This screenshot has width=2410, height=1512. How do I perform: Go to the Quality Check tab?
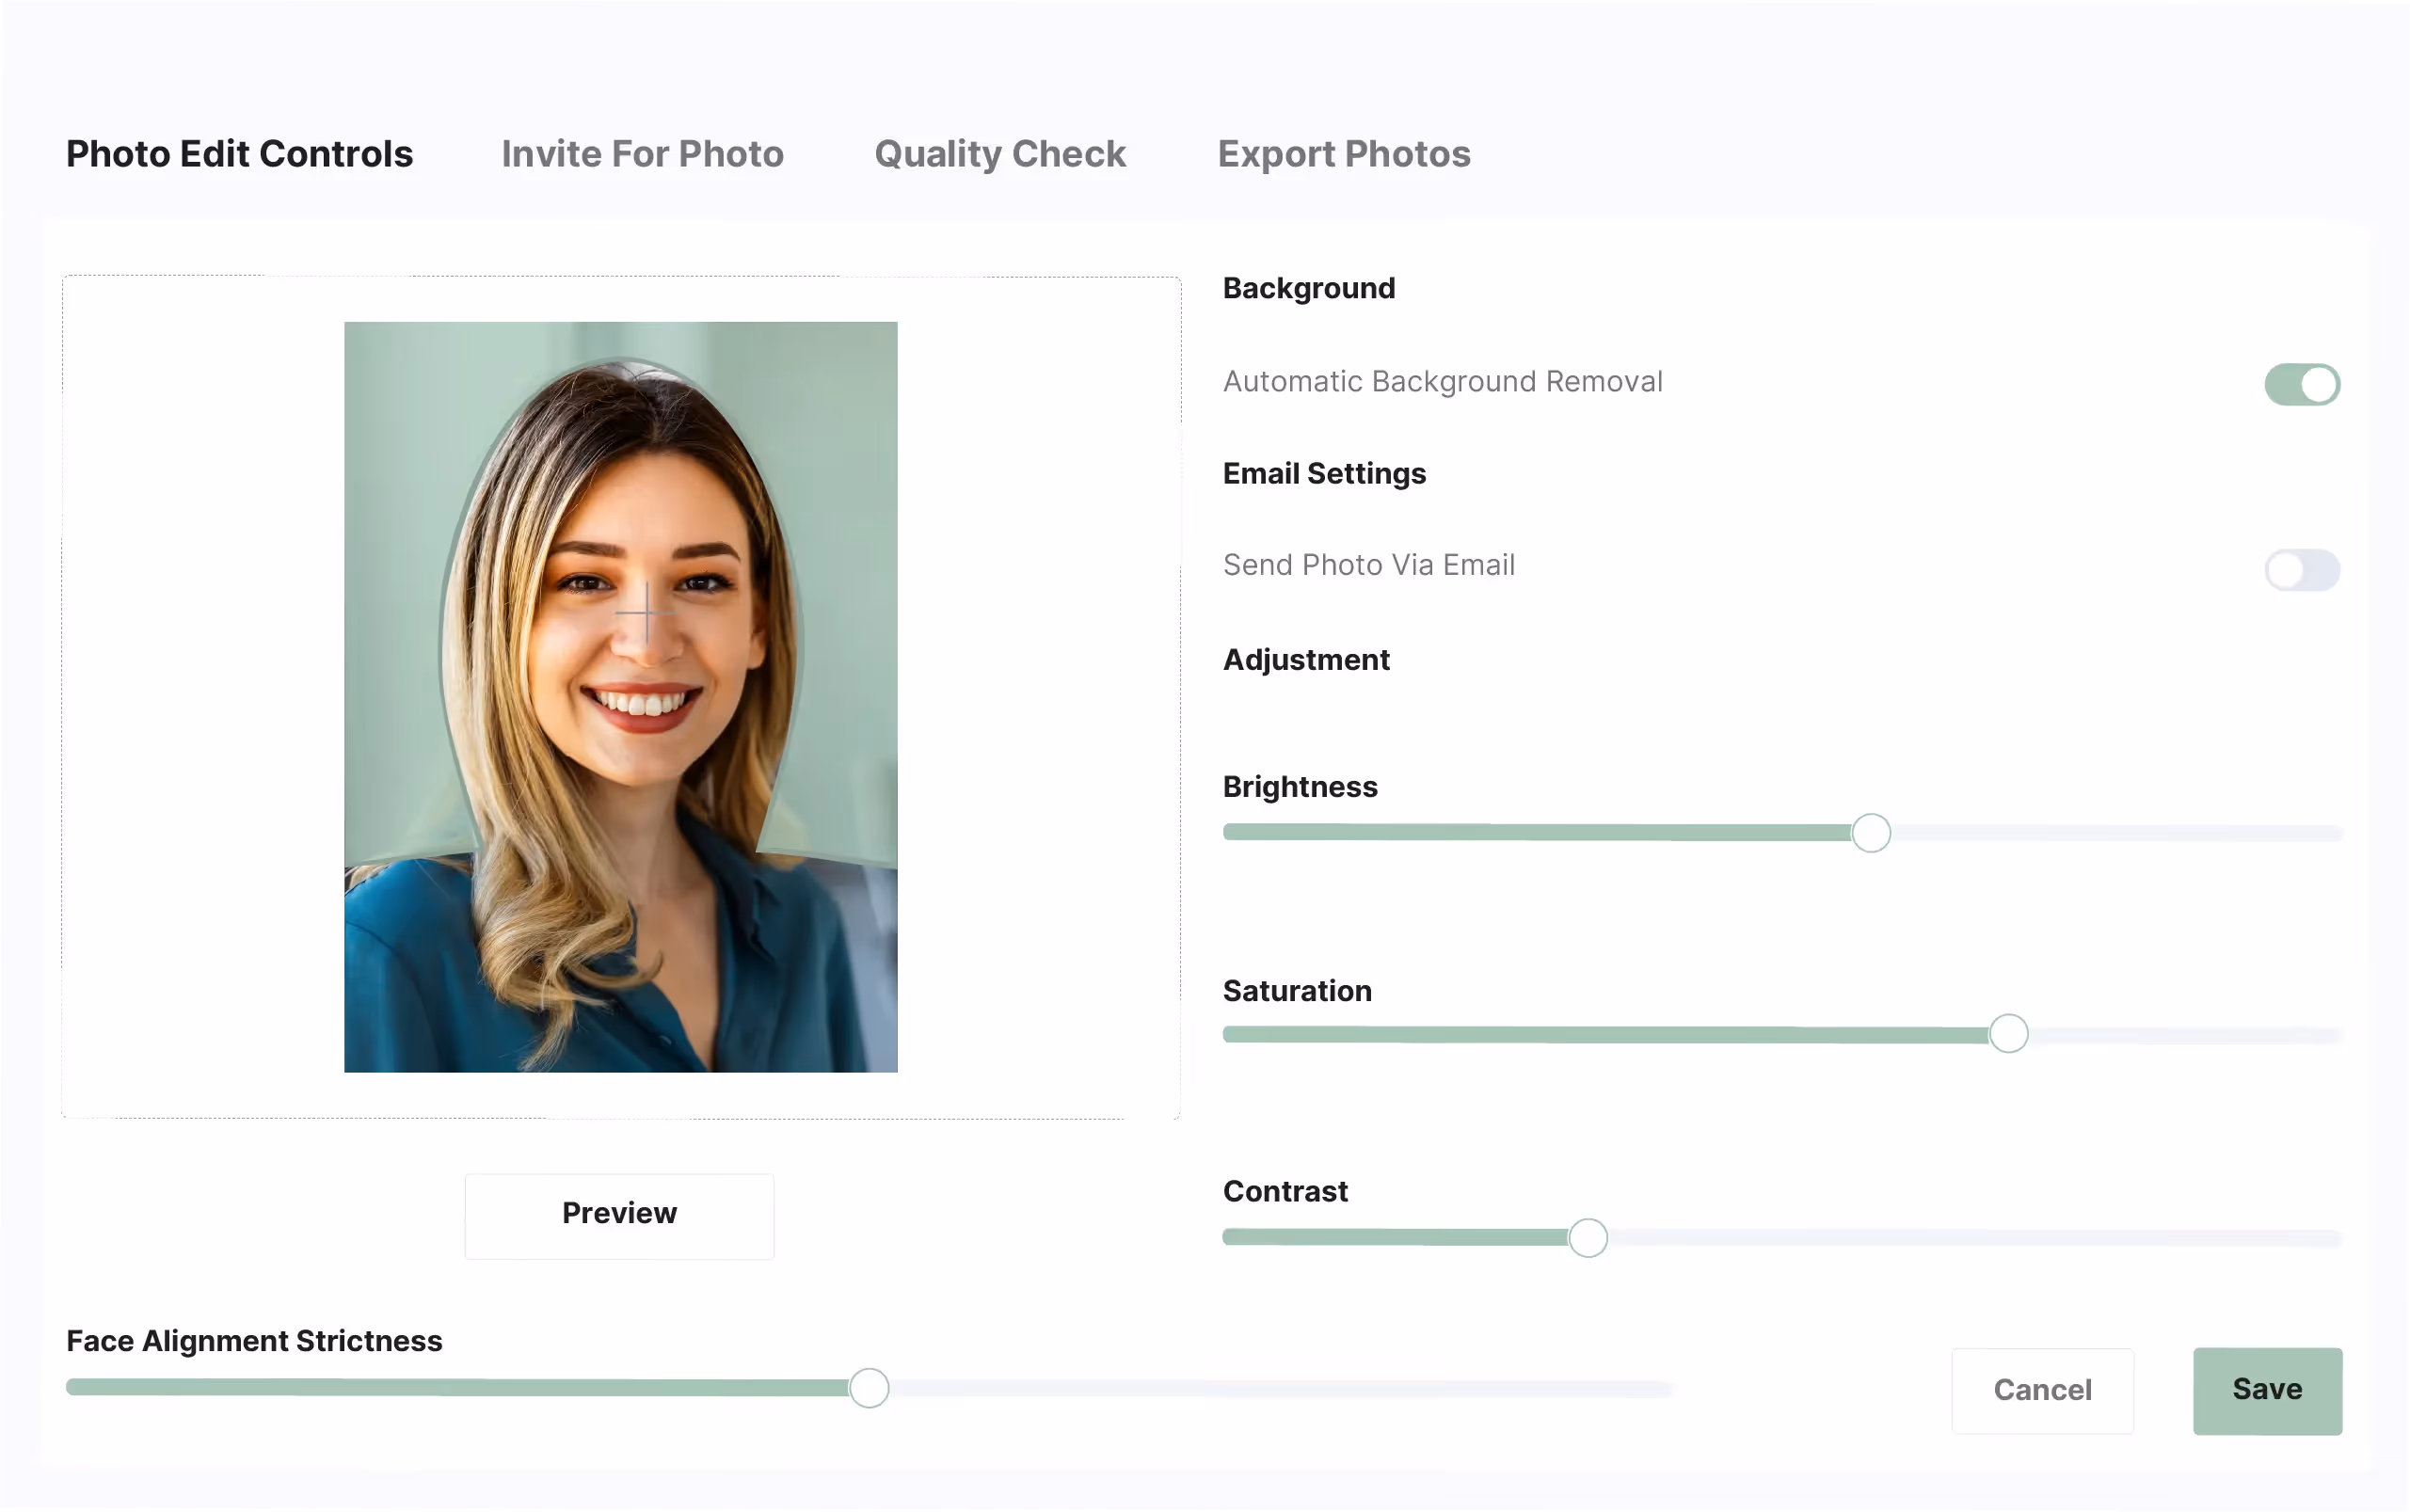pyautogui.click(x=1000, y=154)
